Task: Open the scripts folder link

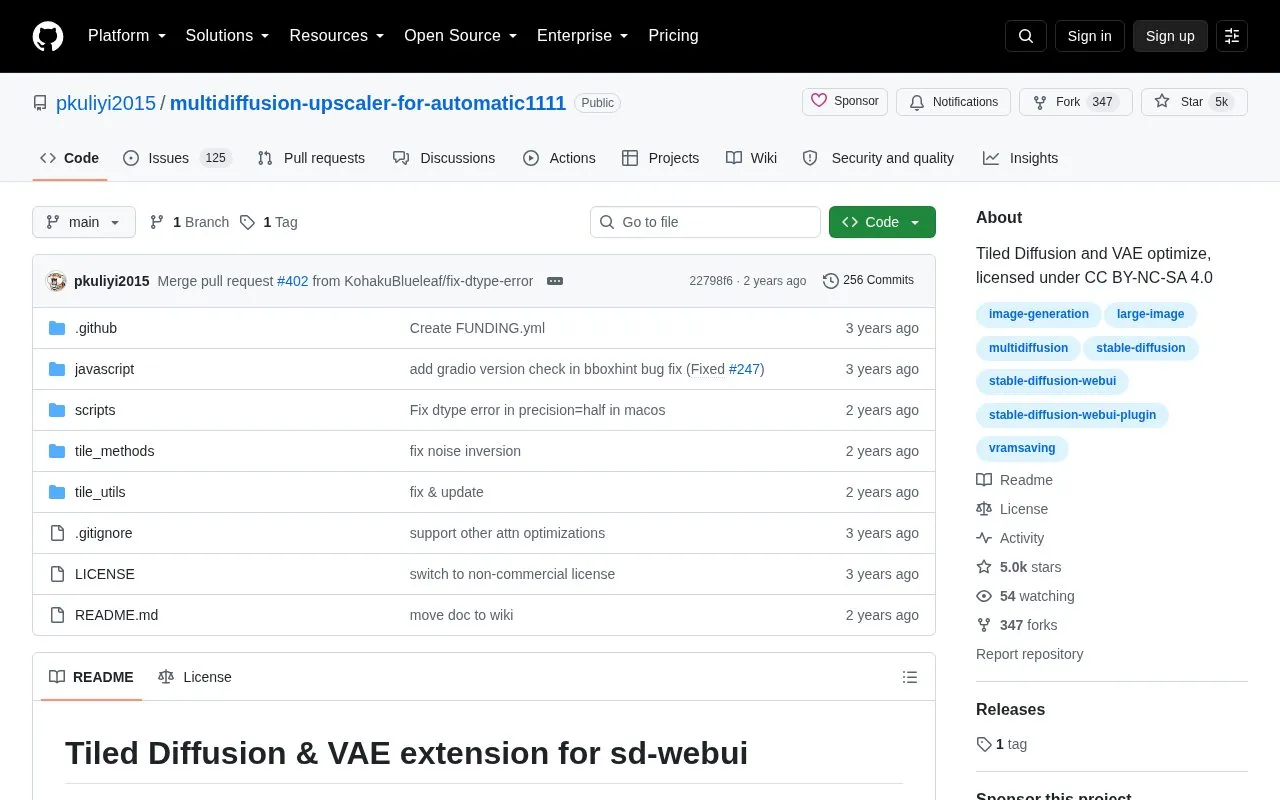Action: (95, 410)
